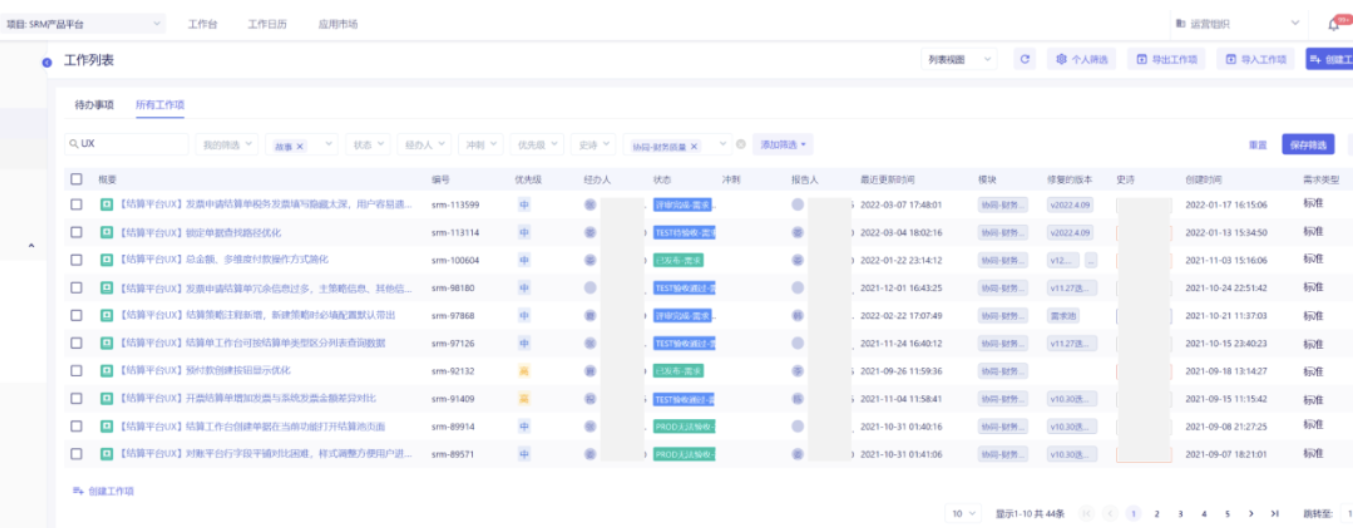This screenshot has height=528, width=1370.
Task: Toggle the select-all header checkbox
Action: click(x=77, y=179)
